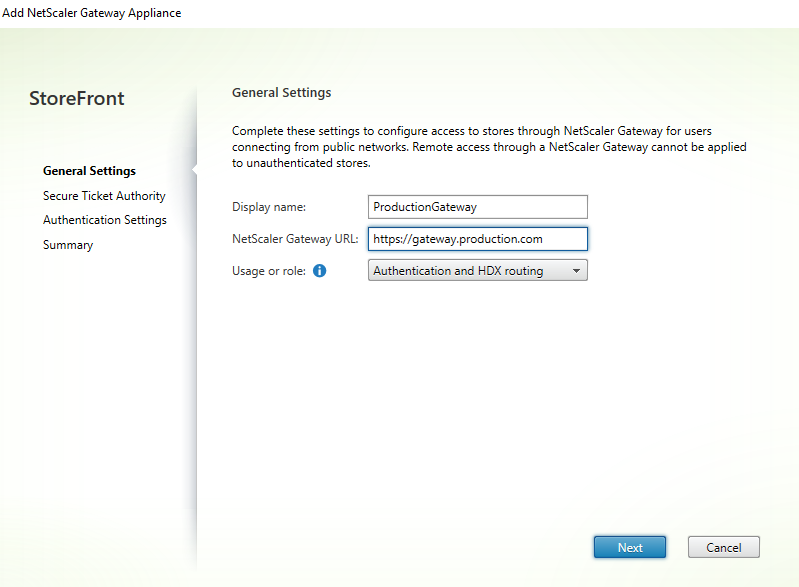This screenshot has height=587, width=799.
Task: Click the description paragraph about remote access
Action: point(489,147)
